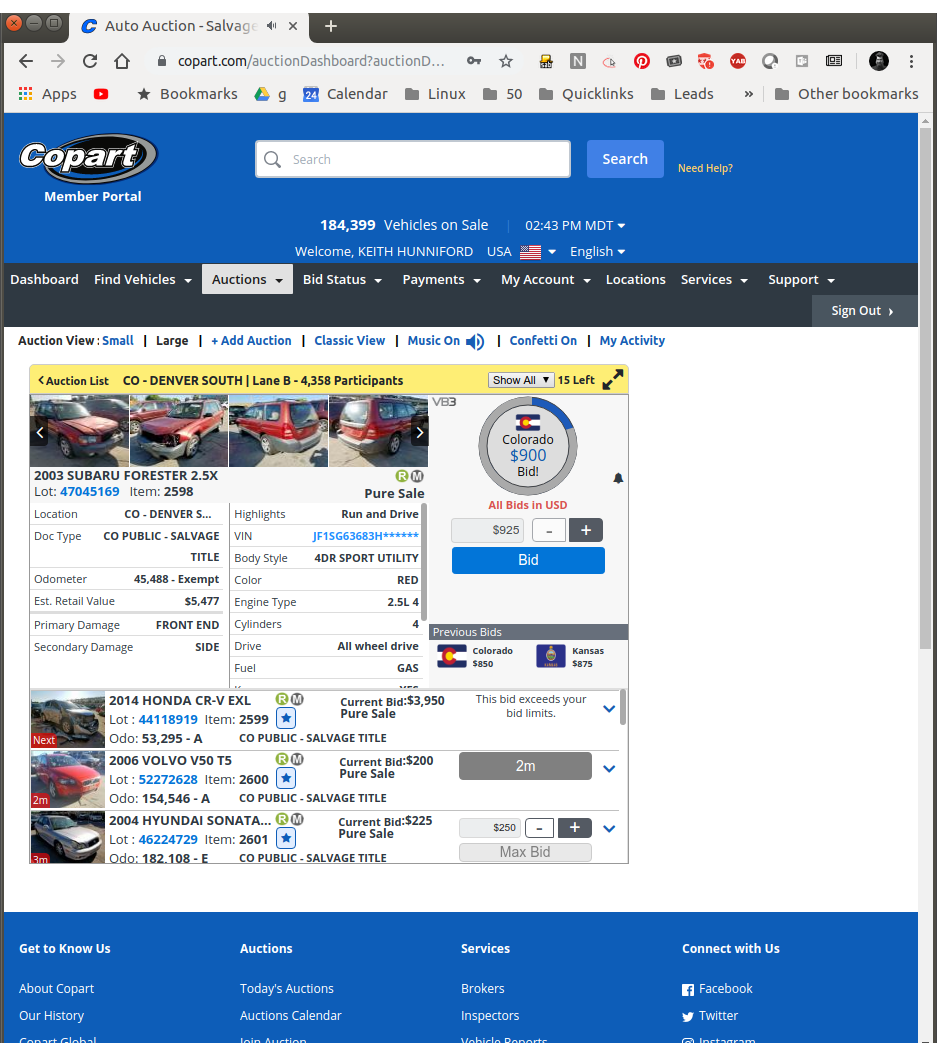The height and width of the screenshot is (1056, 937).
Task: Add Honda CR-V EXL to watchlist star
Action: (286, 718)
